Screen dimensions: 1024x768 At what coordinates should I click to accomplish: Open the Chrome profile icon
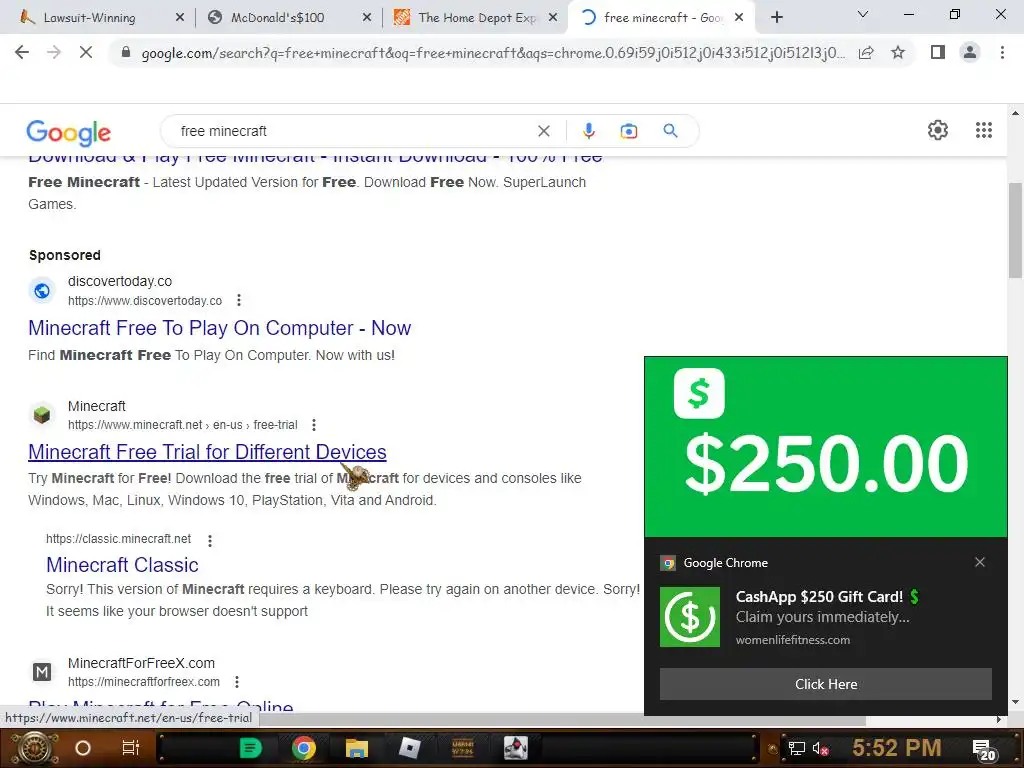pos(970,52)
